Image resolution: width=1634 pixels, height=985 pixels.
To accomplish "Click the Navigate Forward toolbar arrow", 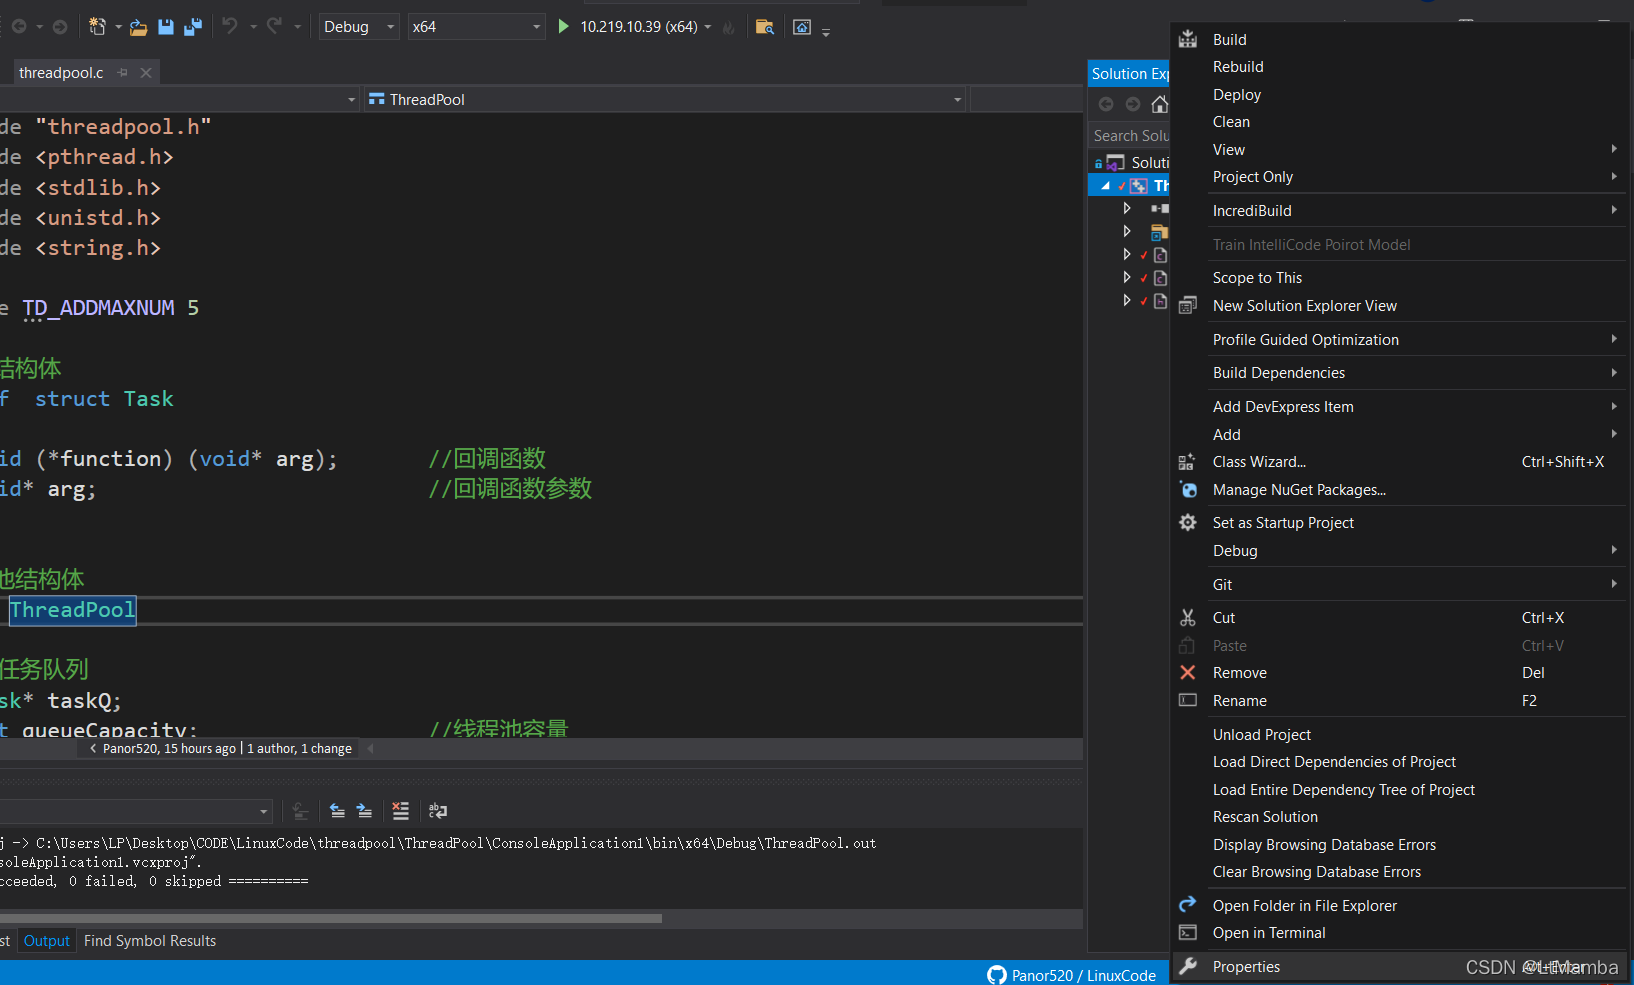I will click(x=60, y=27).
